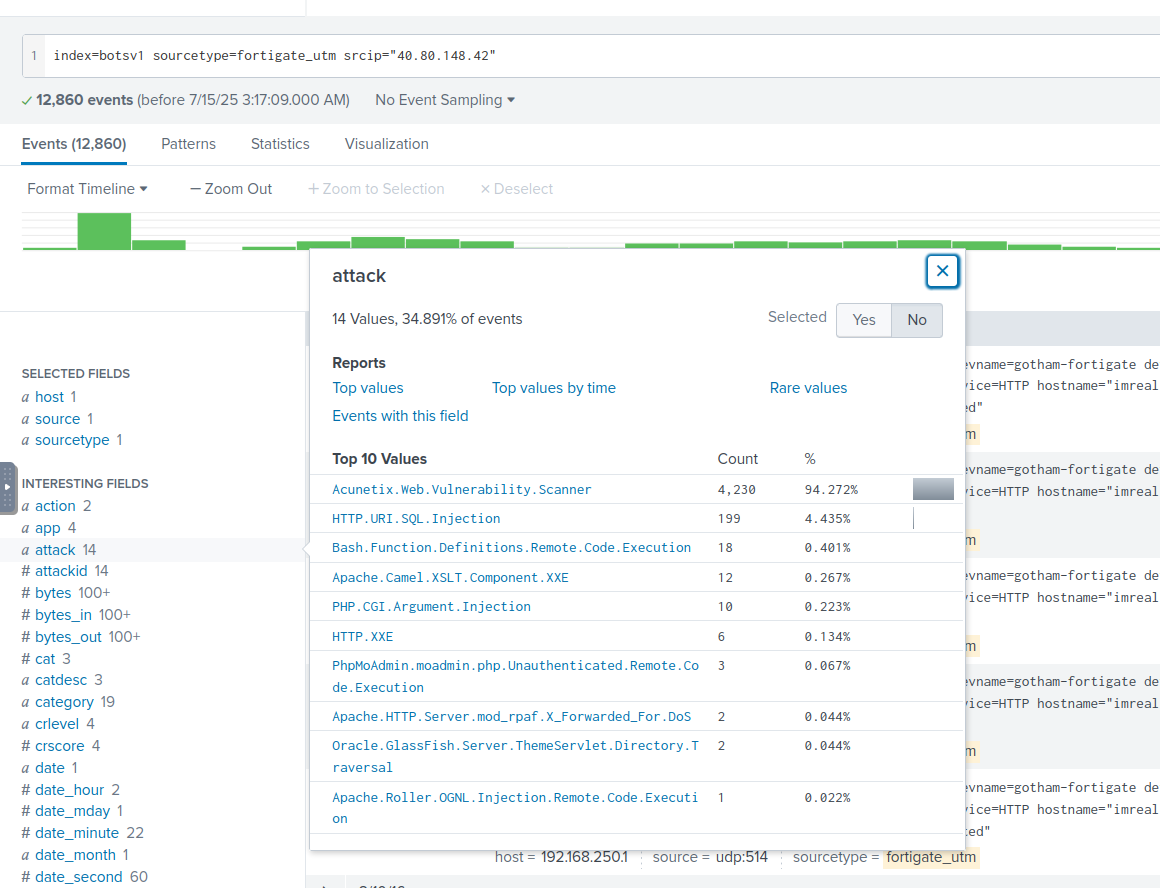Select Apache.Camel.XSLT.Component.XXE value

click(450, 577)
